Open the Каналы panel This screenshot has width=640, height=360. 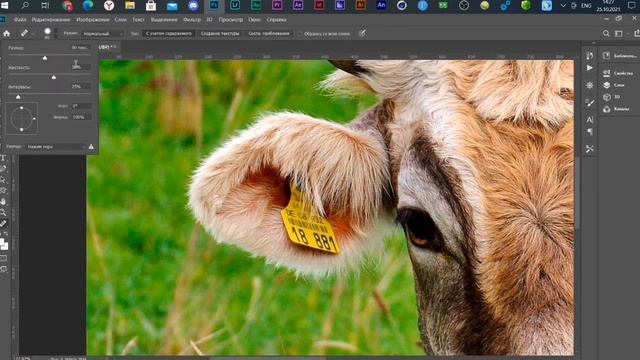tap(616, 109)
